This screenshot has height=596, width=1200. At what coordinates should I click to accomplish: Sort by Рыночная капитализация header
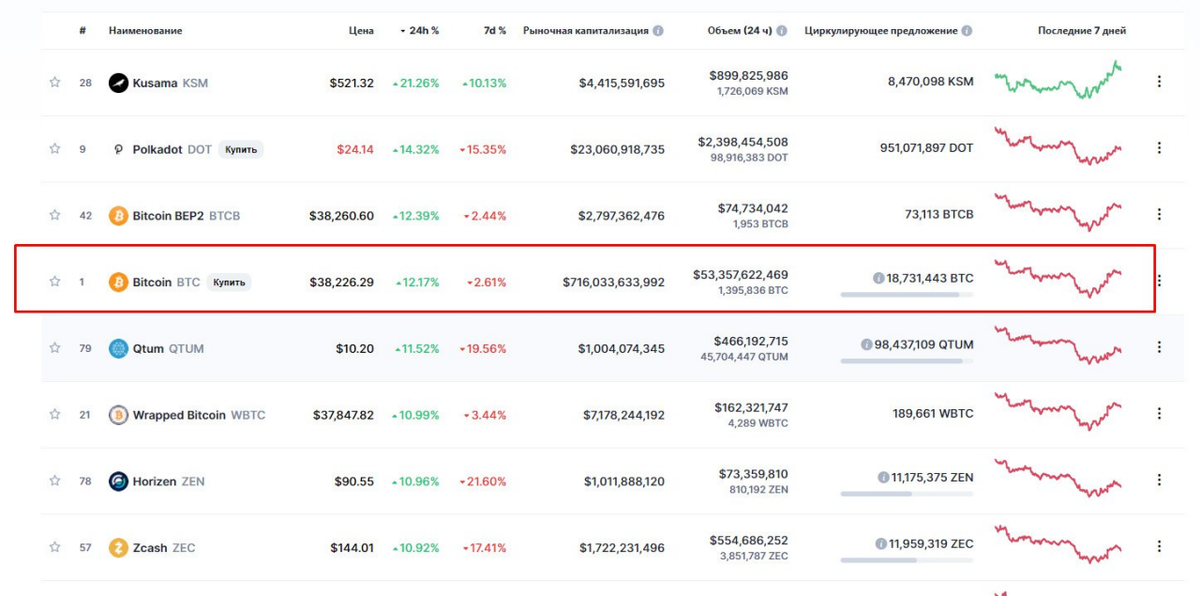pyautogui.click(x=586, y=31)
